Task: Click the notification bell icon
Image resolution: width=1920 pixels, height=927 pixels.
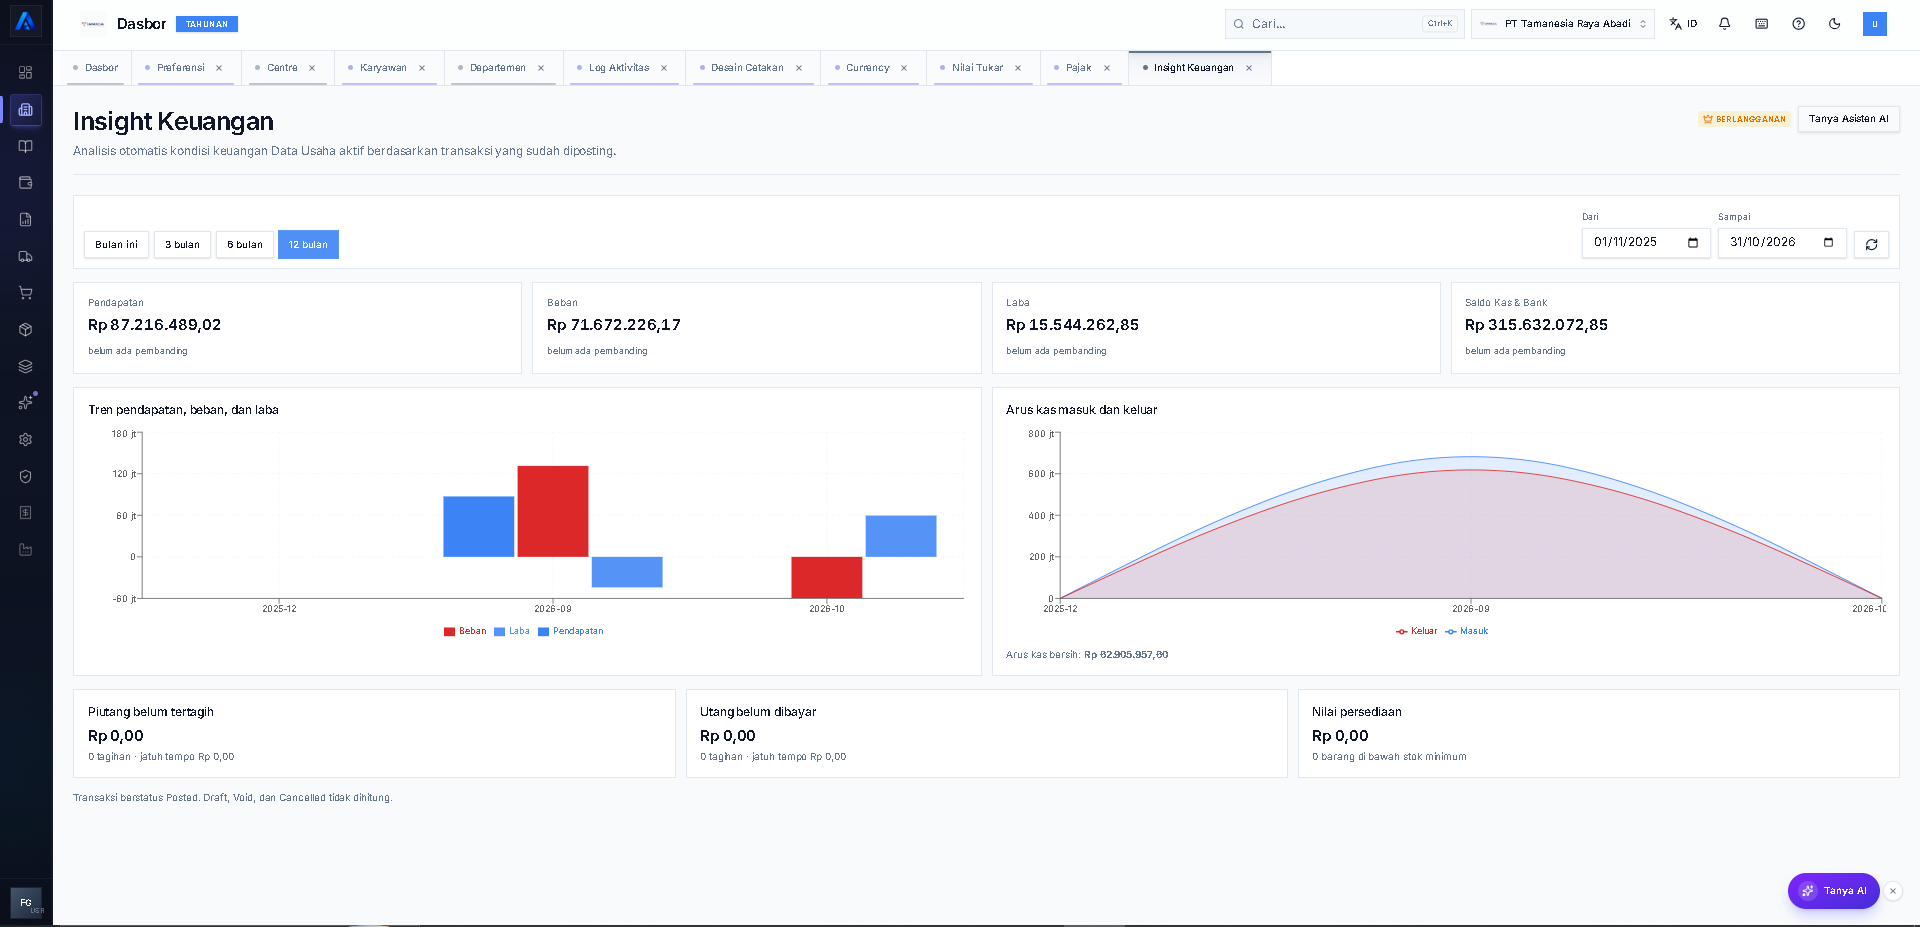Action: click(x=1725, y=24)
